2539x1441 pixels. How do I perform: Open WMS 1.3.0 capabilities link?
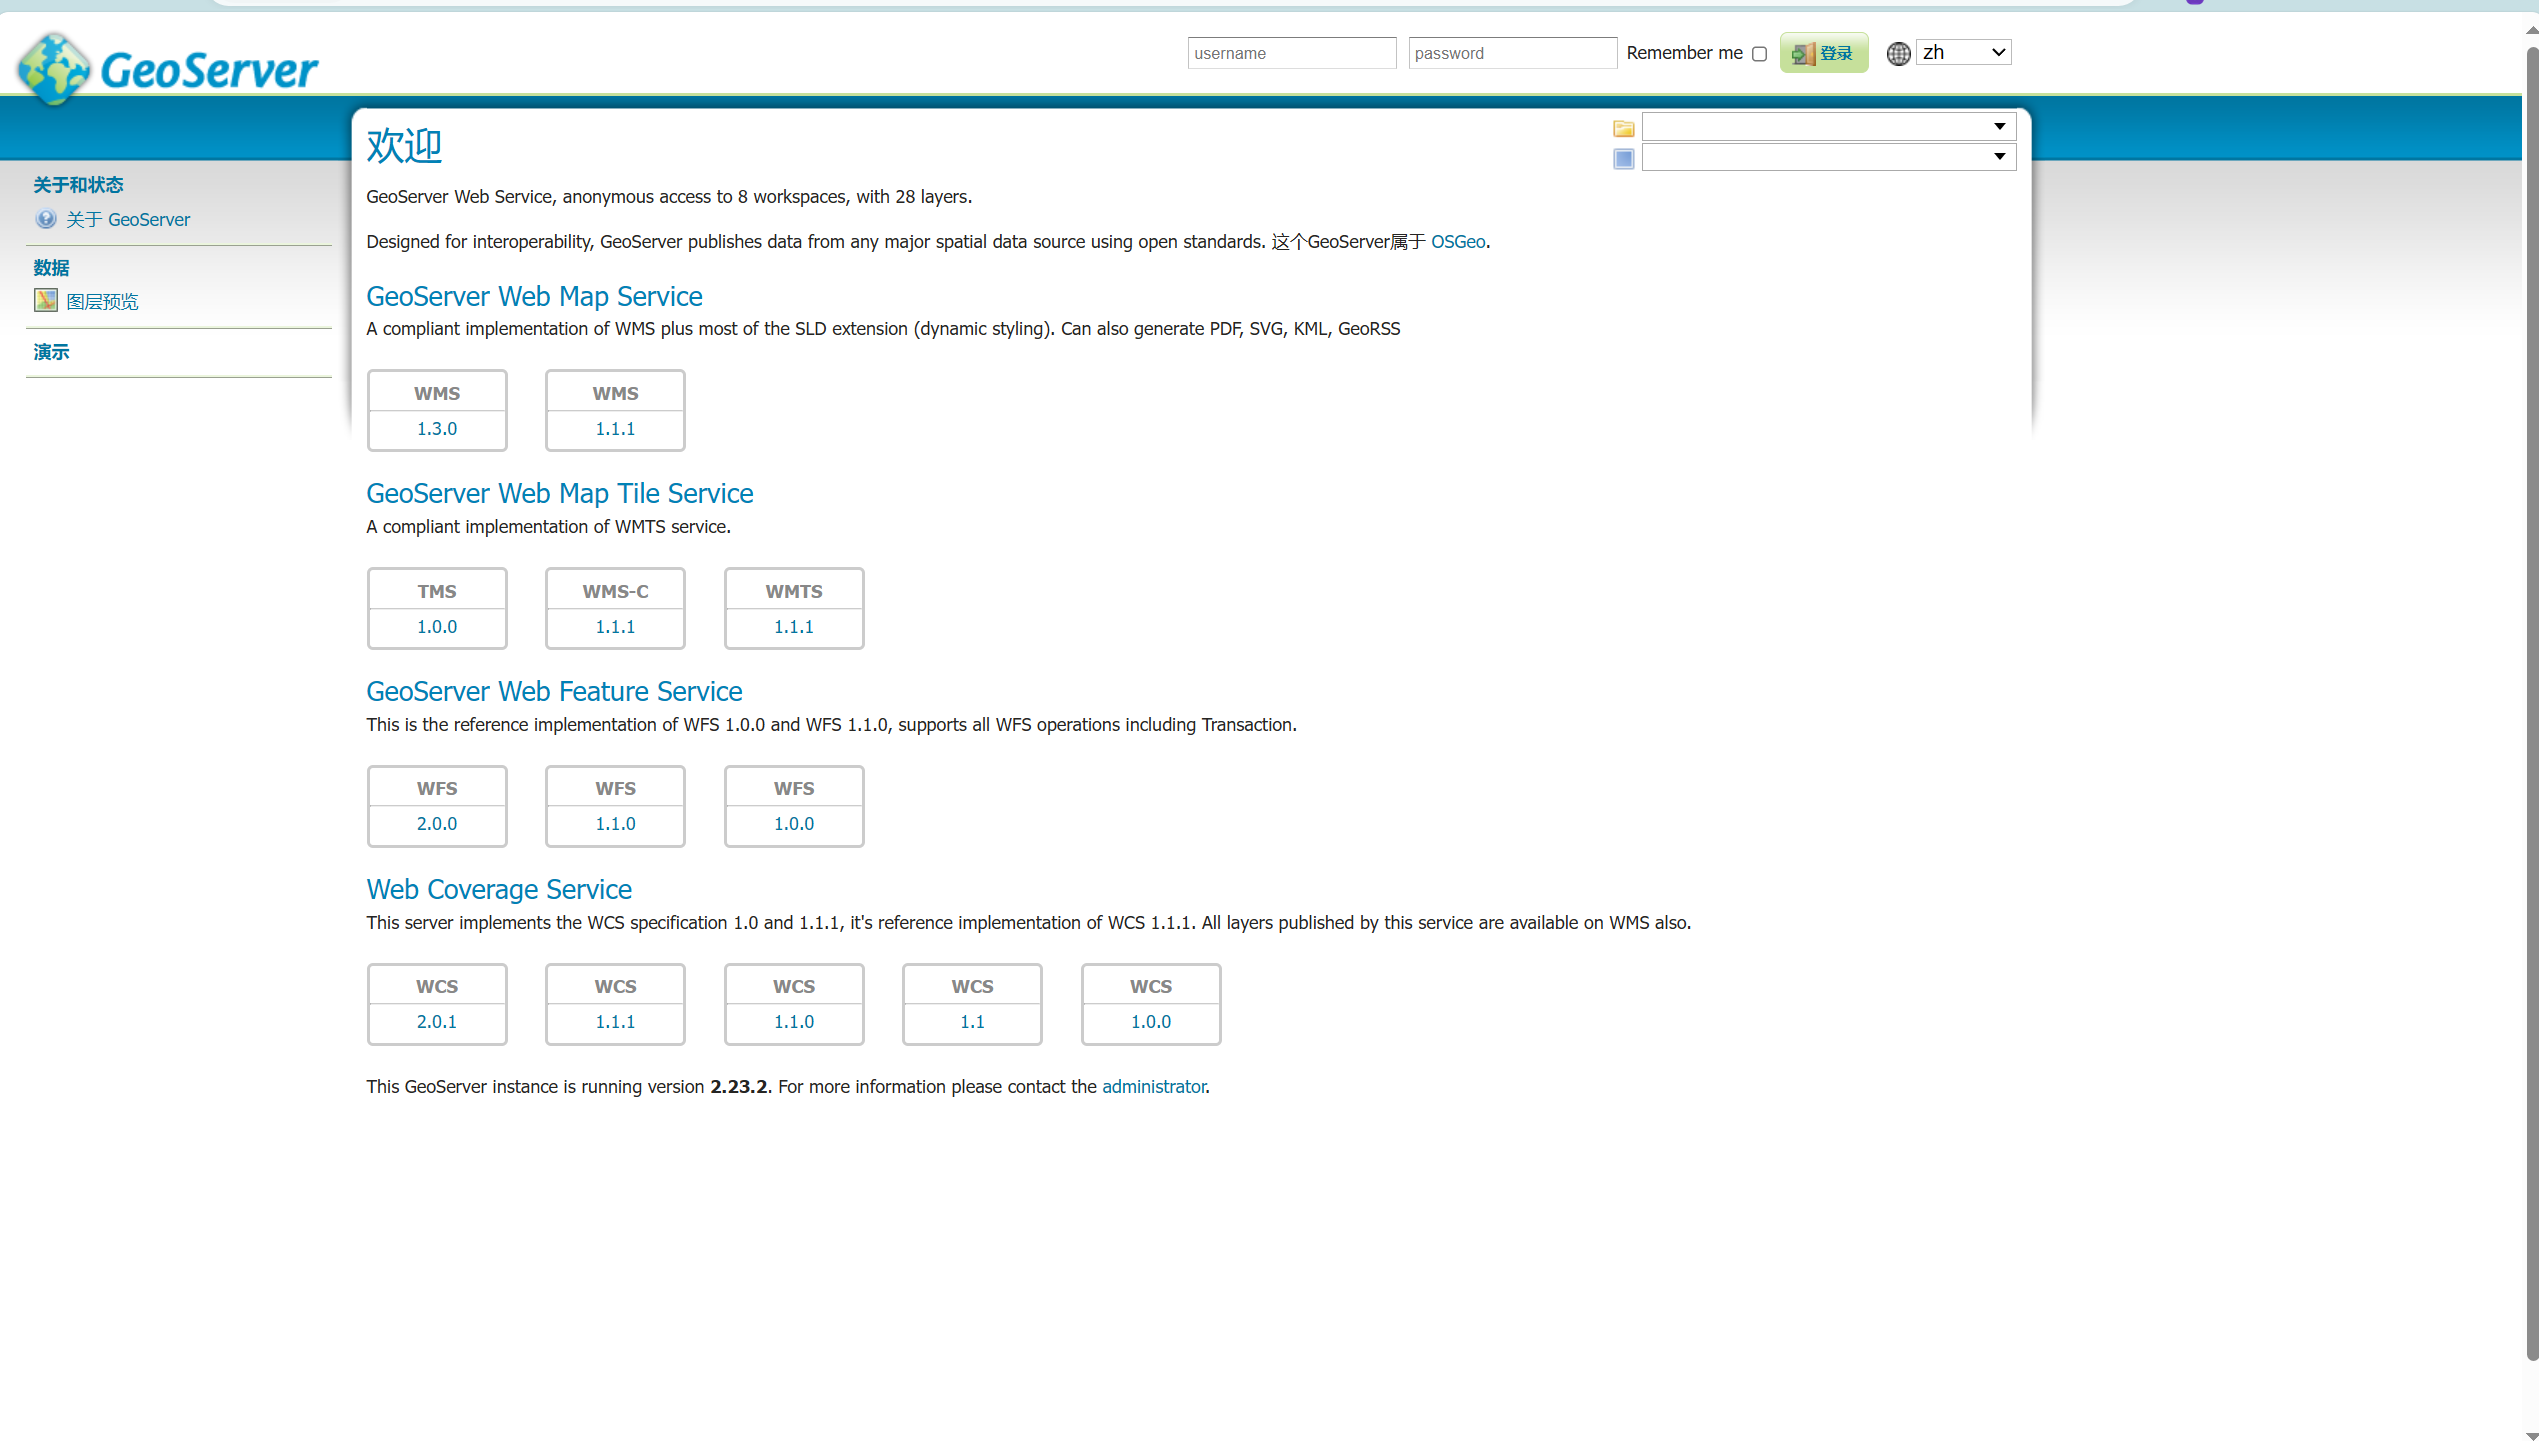tap(437, 429)
